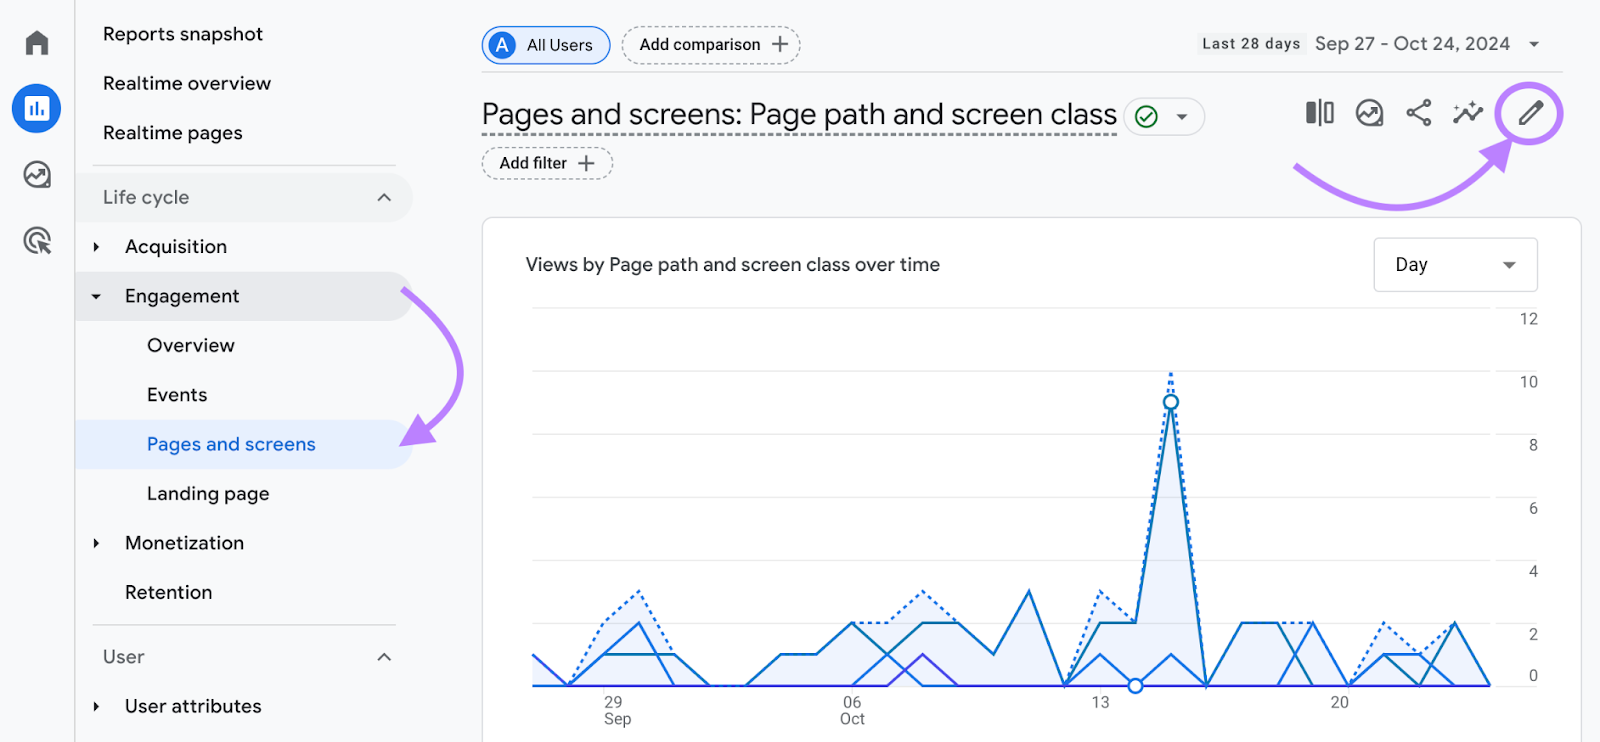Click the Edit comparisons icon

(1319, 113)
